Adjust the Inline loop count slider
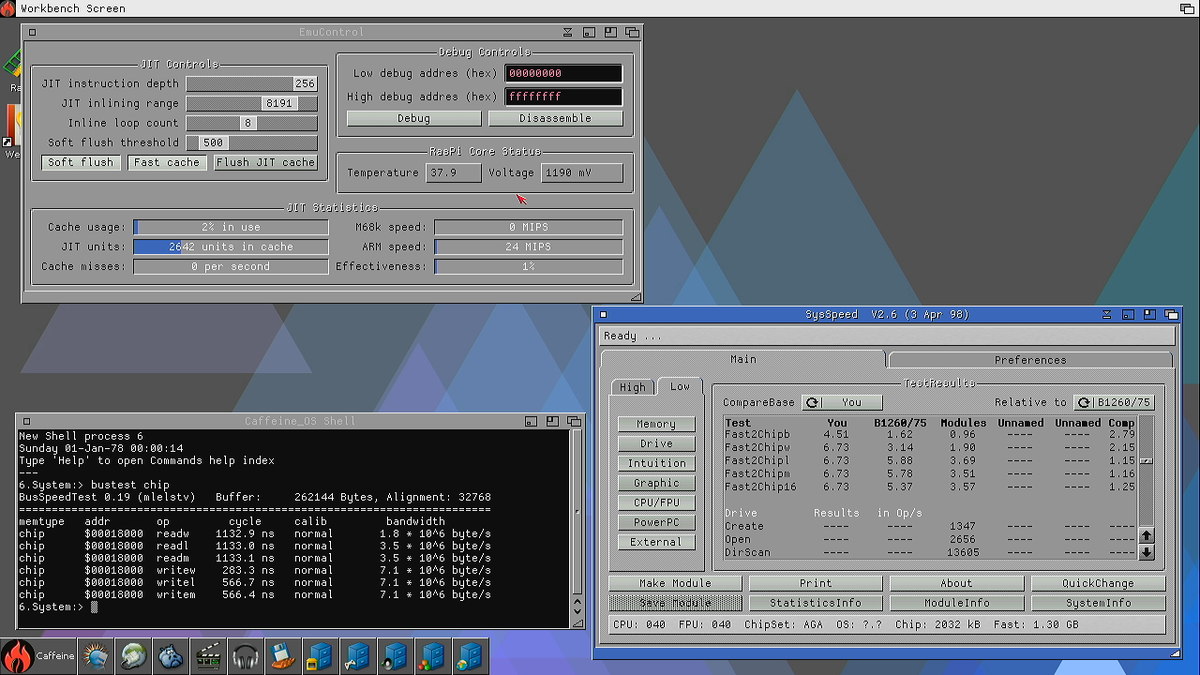Image resolution: width=1200 pixels, height=675 pixels. (252, 123)
